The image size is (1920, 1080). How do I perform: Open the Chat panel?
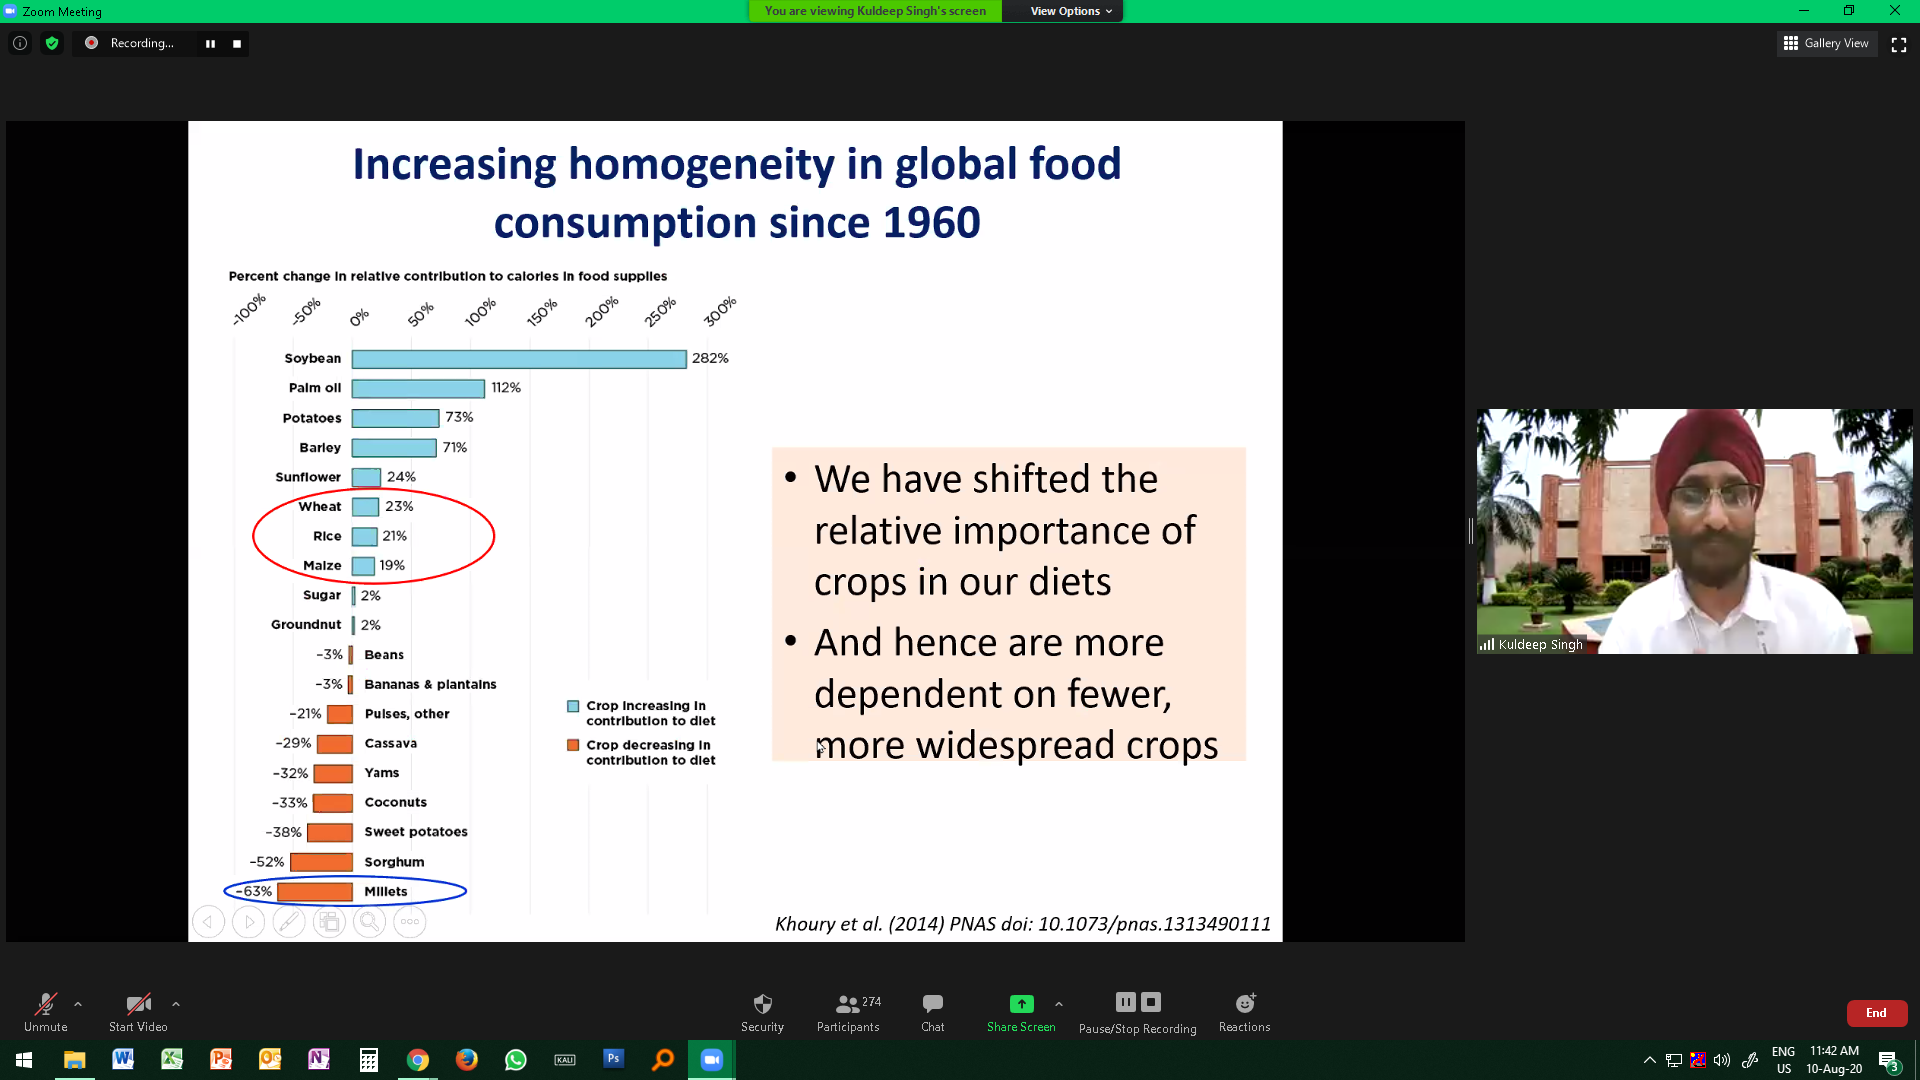pos(932,1004)
